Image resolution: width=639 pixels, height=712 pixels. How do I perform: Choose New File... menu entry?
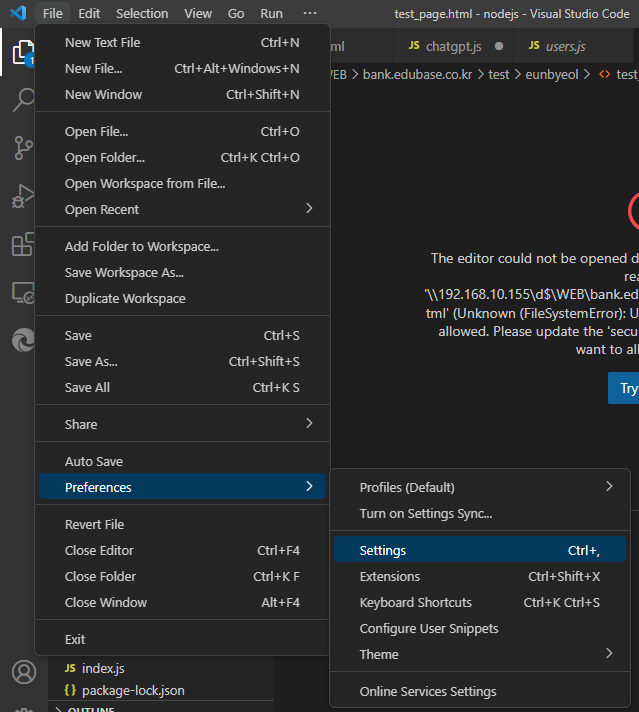pos(182,69)
